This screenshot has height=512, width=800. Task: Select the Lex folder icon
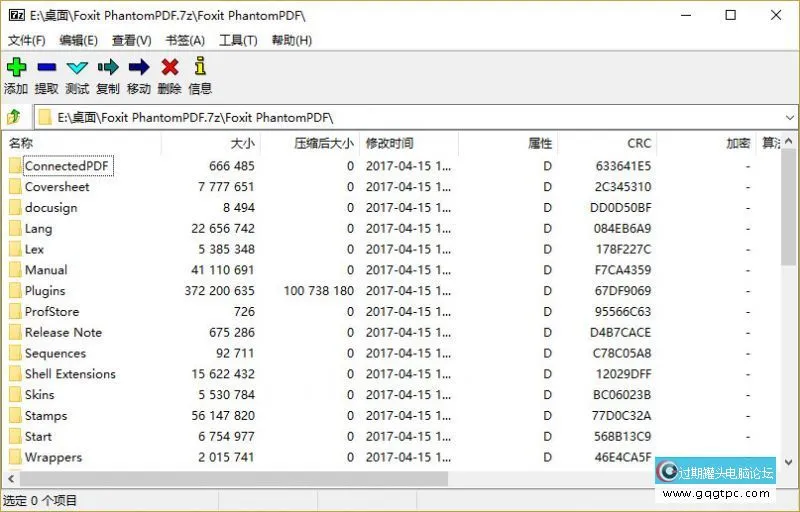point(15,249)
